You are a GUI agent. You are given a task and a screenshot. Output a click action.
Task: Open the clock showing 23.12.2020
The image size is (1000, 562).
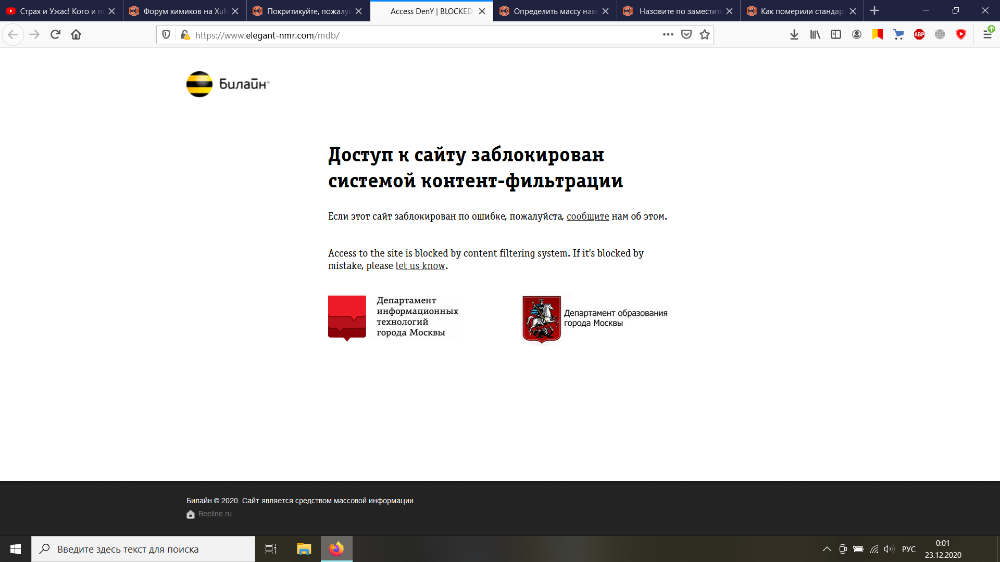tap(943, 549)
